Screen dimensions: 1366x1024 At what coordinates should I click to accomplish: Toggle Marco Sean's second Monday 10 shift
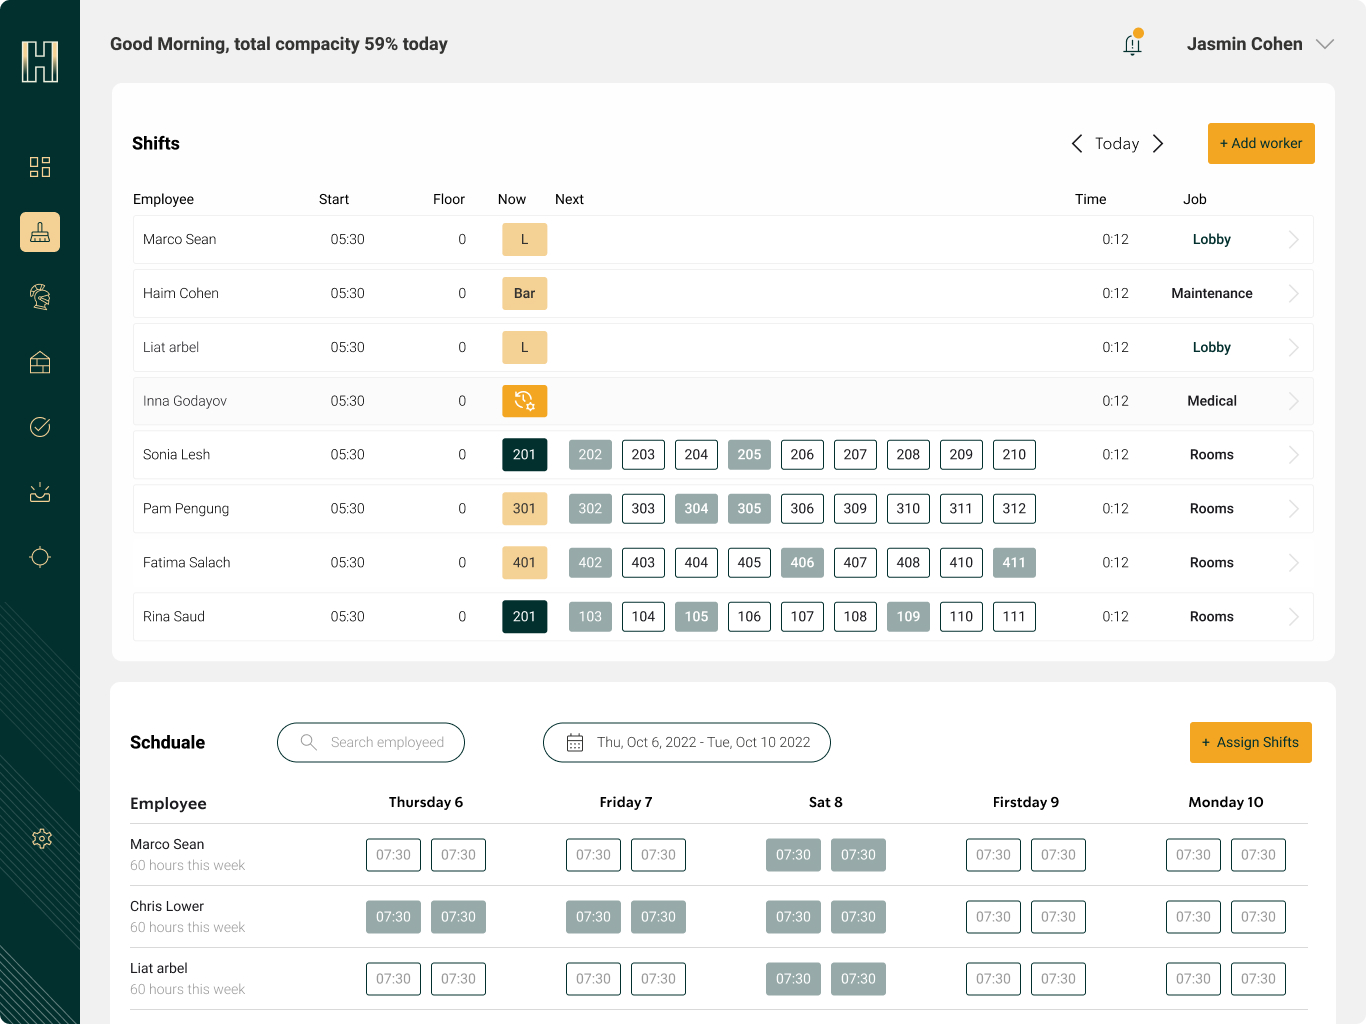tap(1258, 855)
